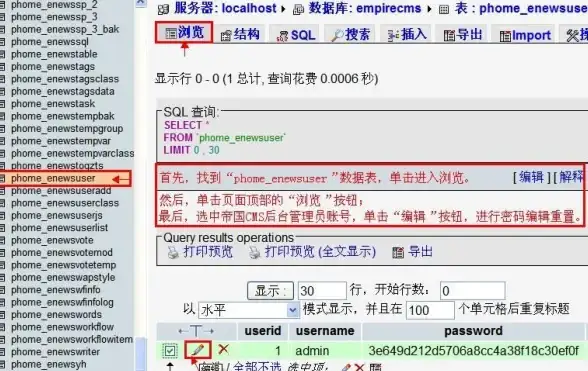Click repeat headers field showing 100
This screenshot has width=588, height=371.
tap(430, 310)
